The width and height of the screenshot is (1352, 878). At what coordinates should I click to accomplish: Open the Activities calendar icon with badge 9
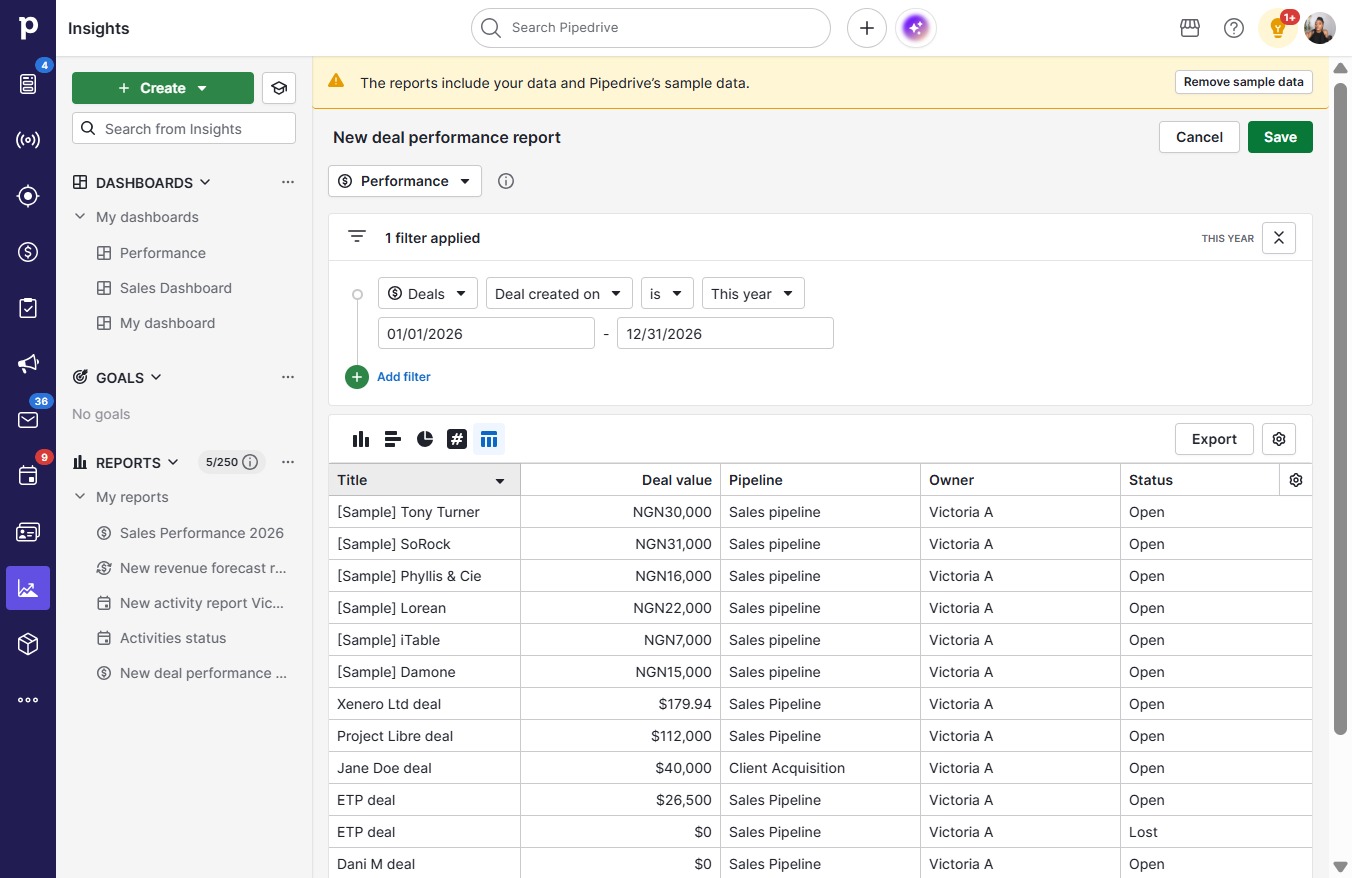[x=28, y=476]
